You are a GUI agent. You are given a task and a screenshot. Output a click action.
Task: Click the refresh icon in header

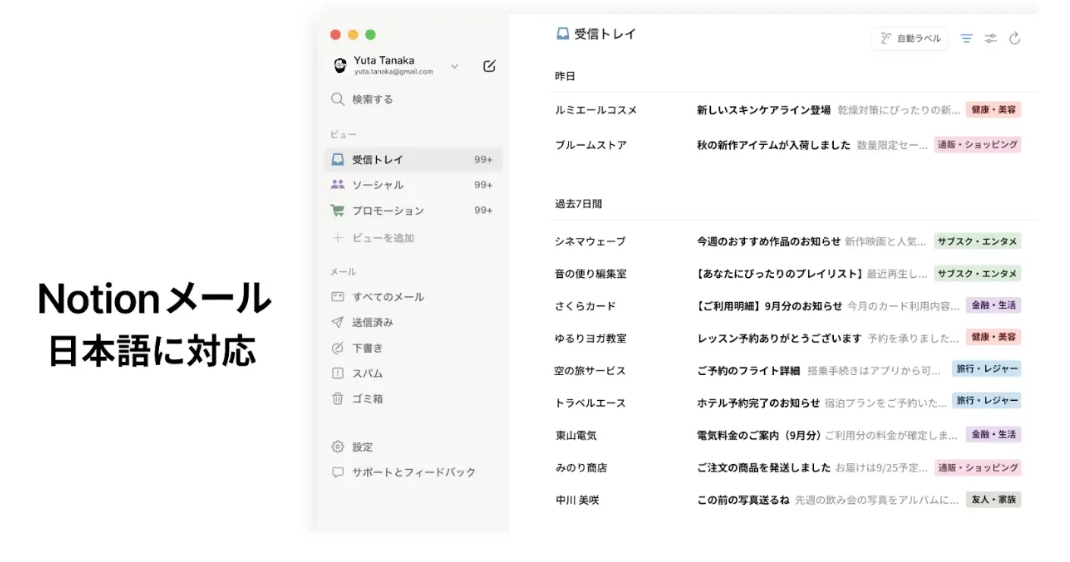point(1015,38)
